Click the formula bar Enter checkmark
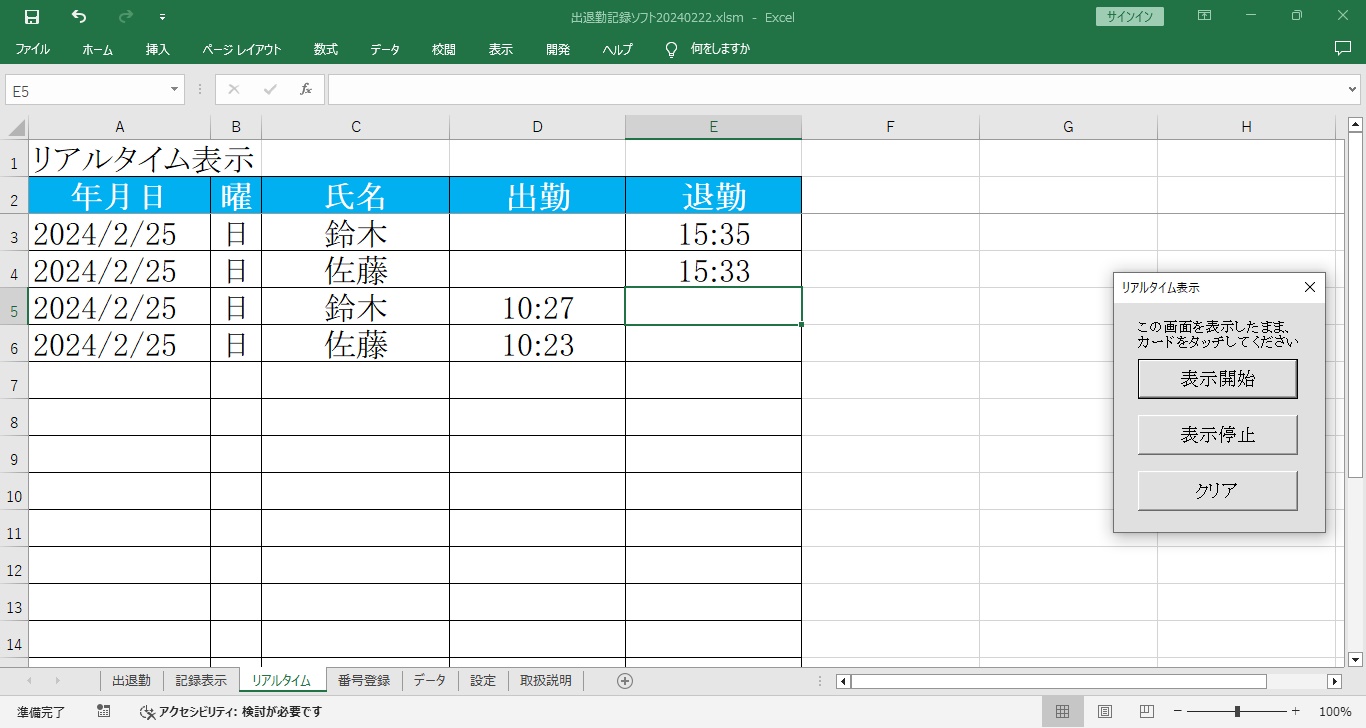This screenshot has width=1366, height=728. [x=270, y=90]
